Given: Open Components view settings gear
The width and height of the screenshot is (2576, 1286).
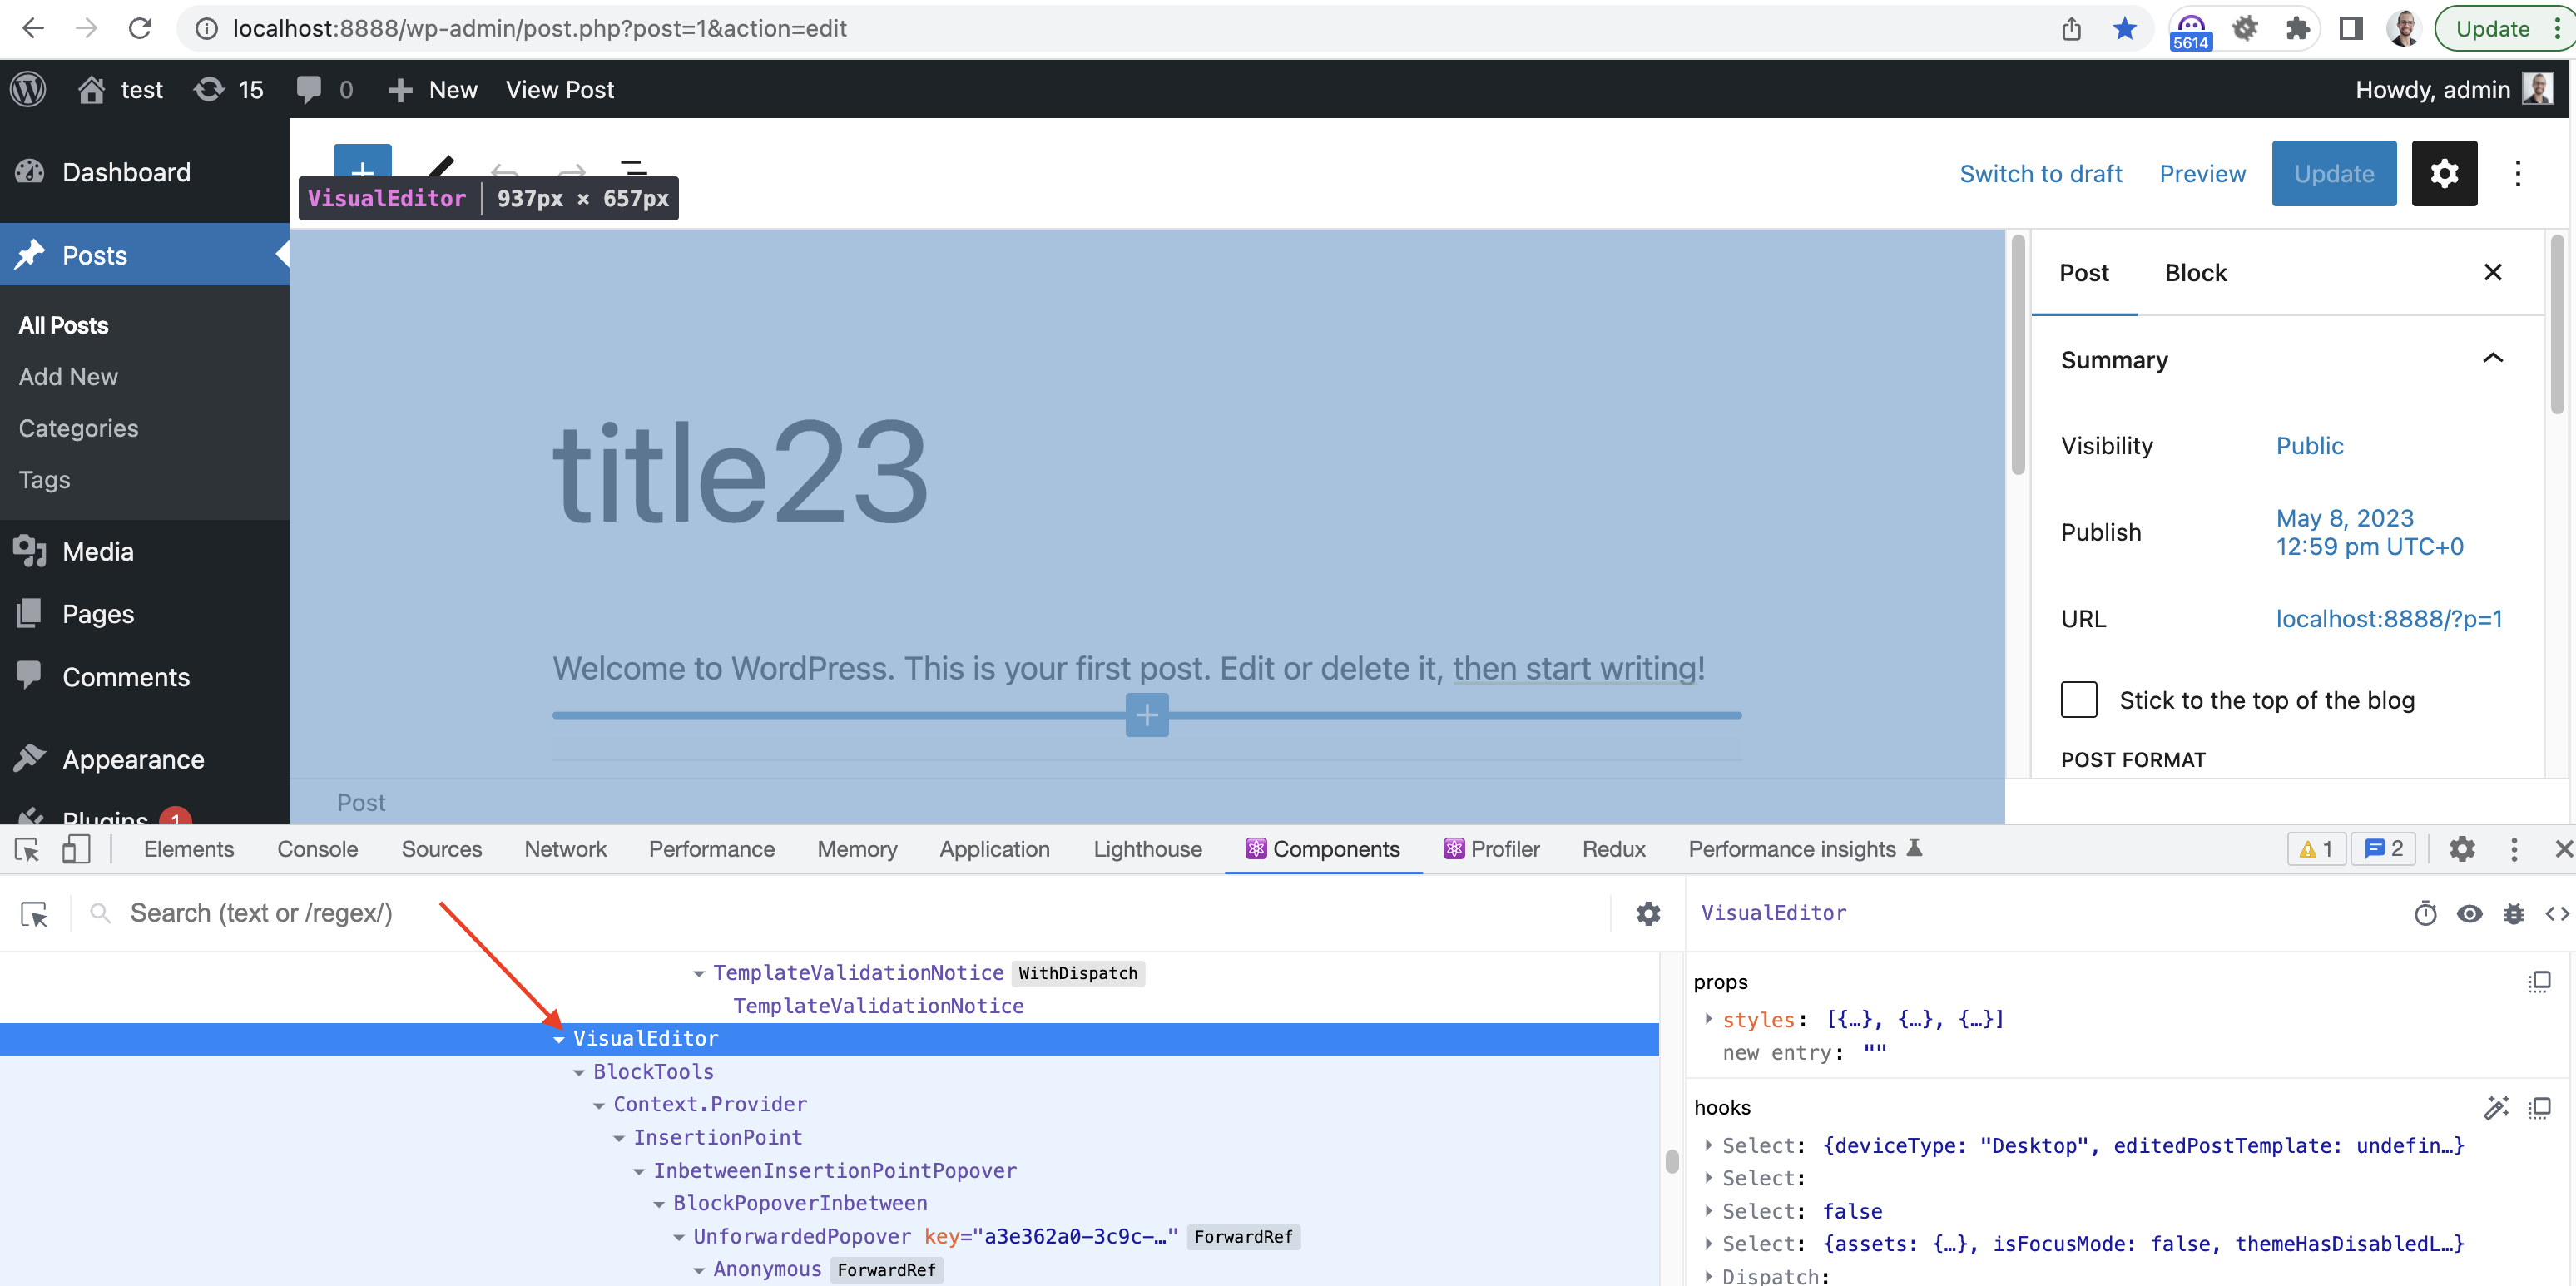Looking at the screenshot, I should pos(1648,913).
